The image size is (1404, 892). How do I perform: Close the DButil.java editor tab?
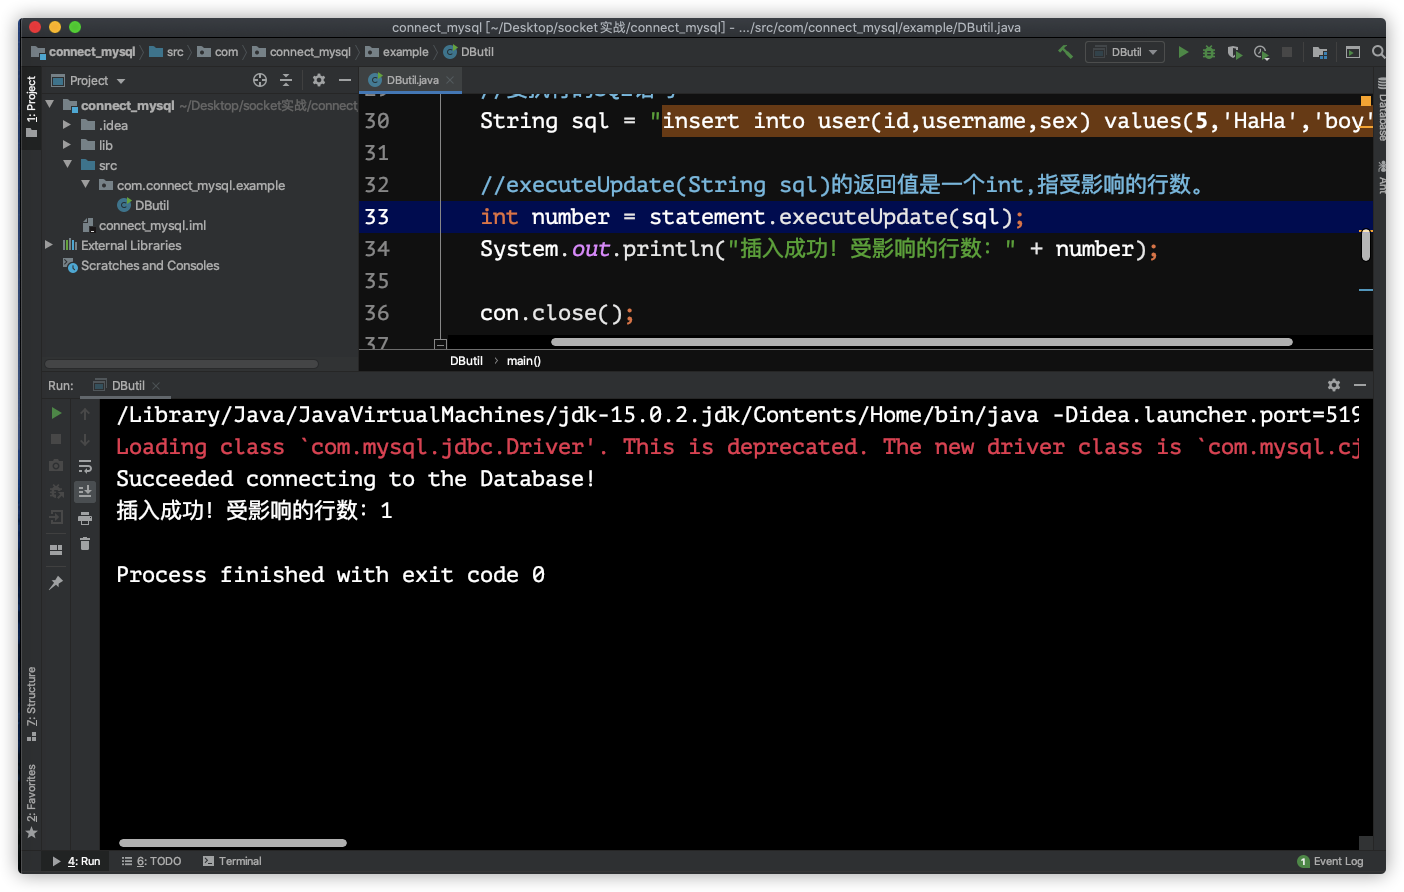(x=450, y=80)
